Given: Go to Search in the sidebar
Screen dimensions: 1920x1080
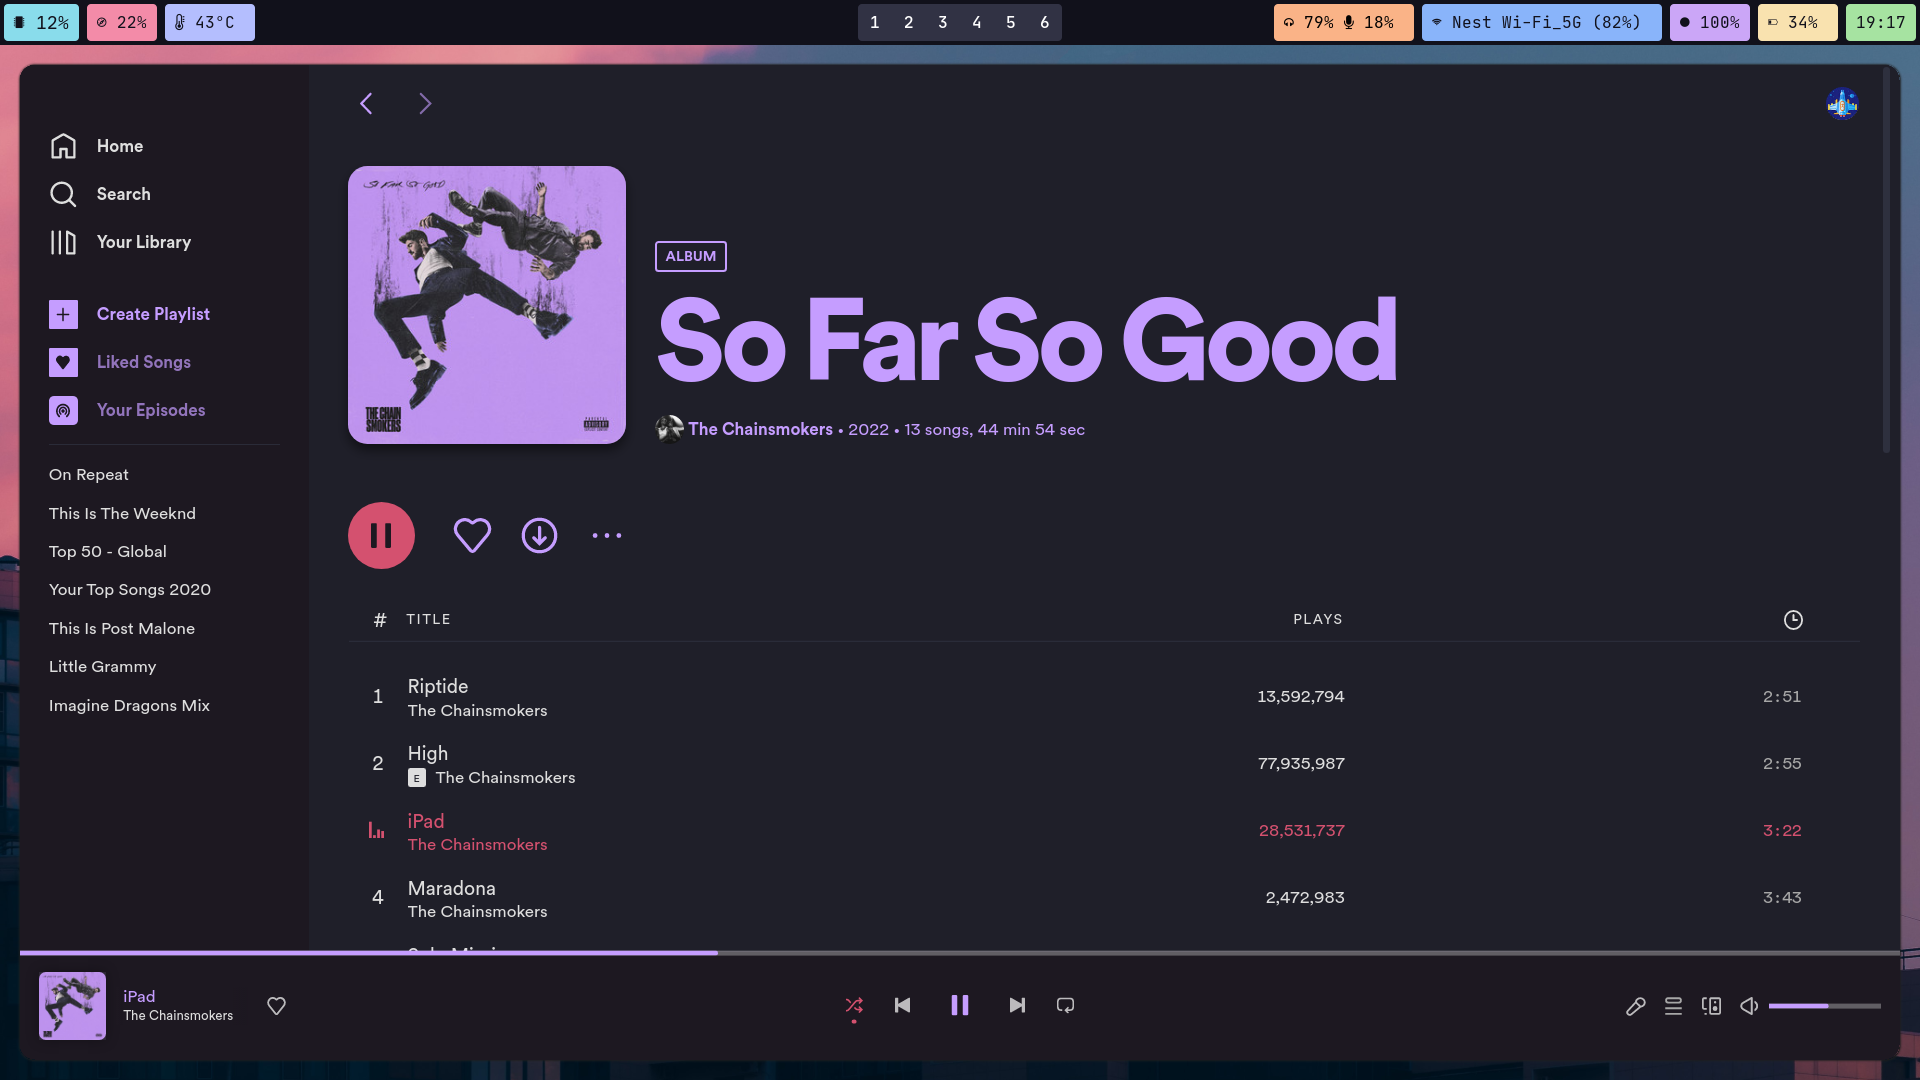Looking at the screenshot, I should pyautogui.click(x=123, y=194).
